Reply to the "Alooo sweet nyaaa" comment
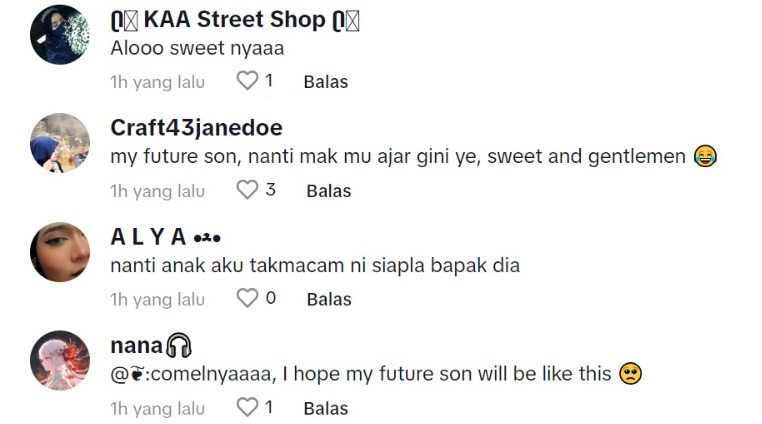 point(326,82)
